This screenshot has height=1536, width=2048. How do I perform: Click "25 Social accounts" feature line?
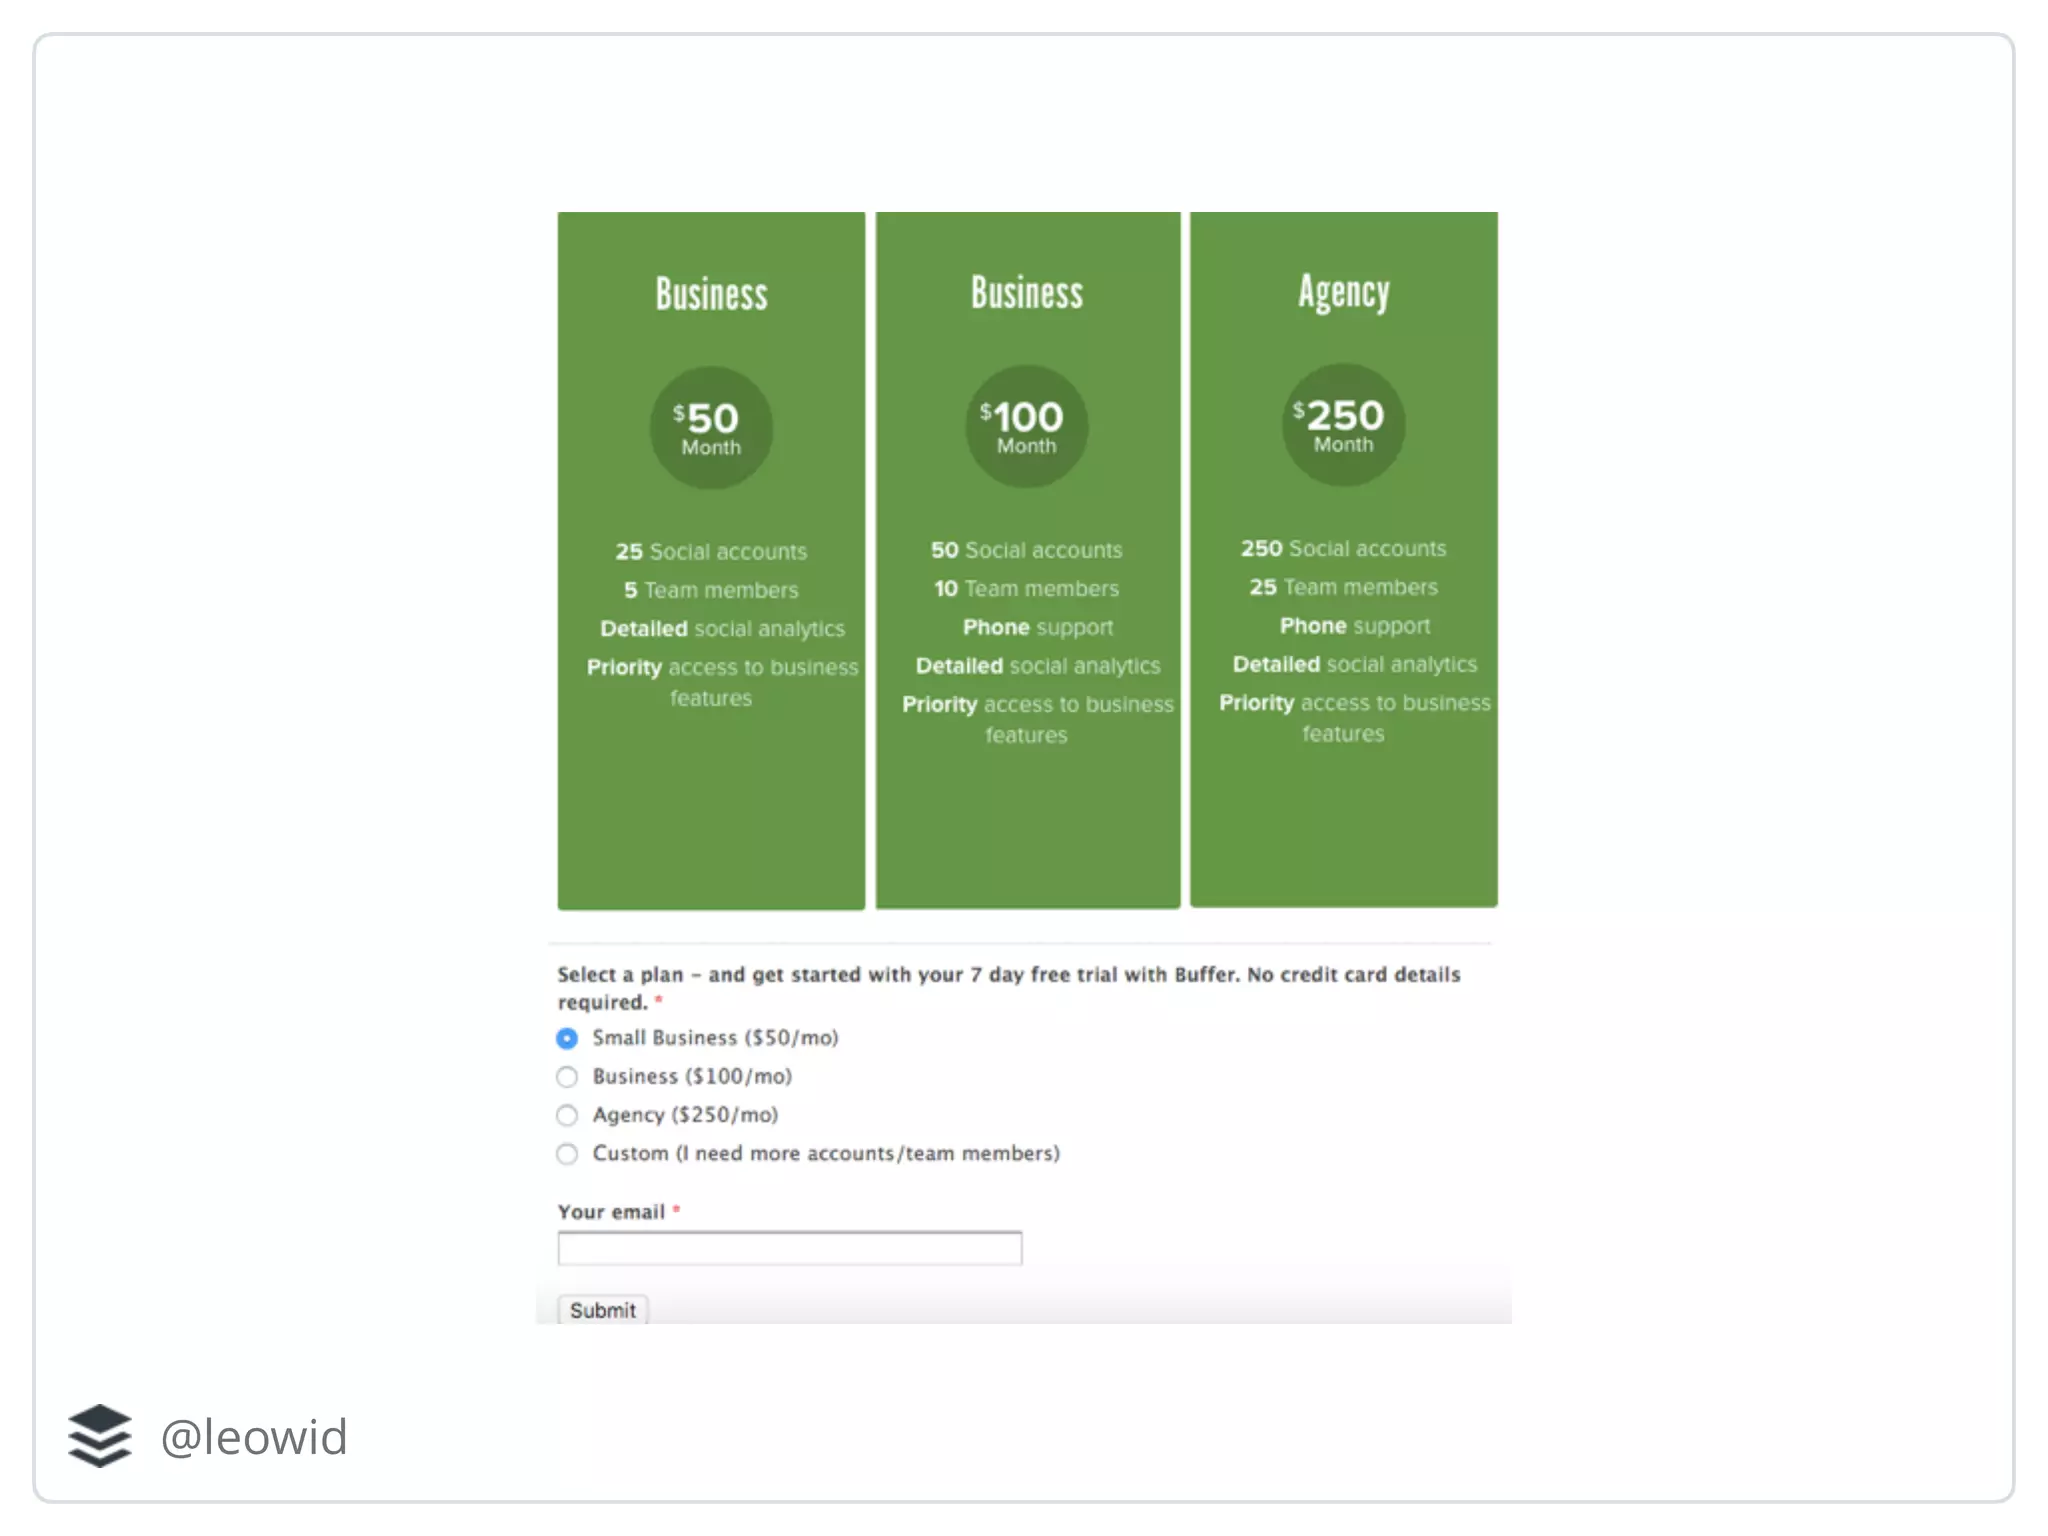click(711, 551)
